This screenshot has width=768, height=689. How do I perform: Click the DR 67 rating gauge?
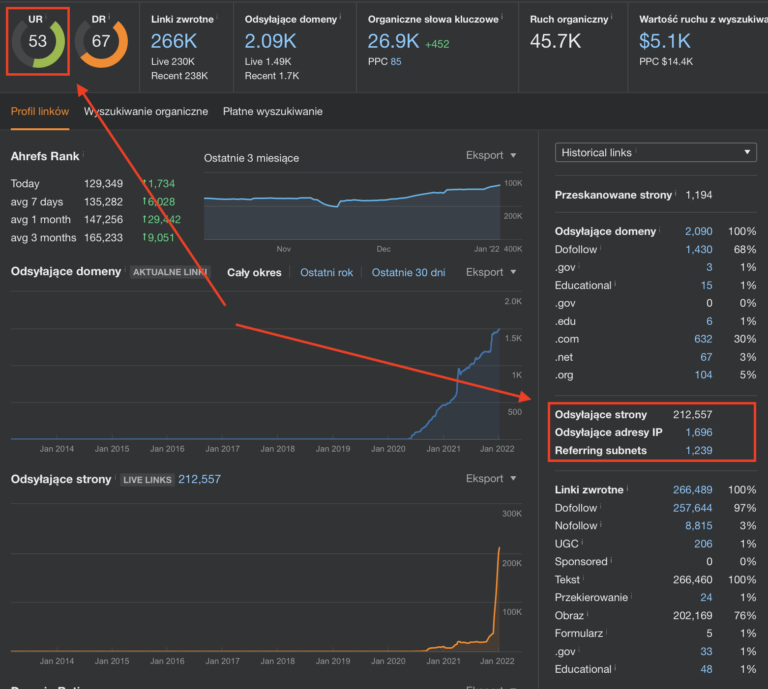click(101, 42)
